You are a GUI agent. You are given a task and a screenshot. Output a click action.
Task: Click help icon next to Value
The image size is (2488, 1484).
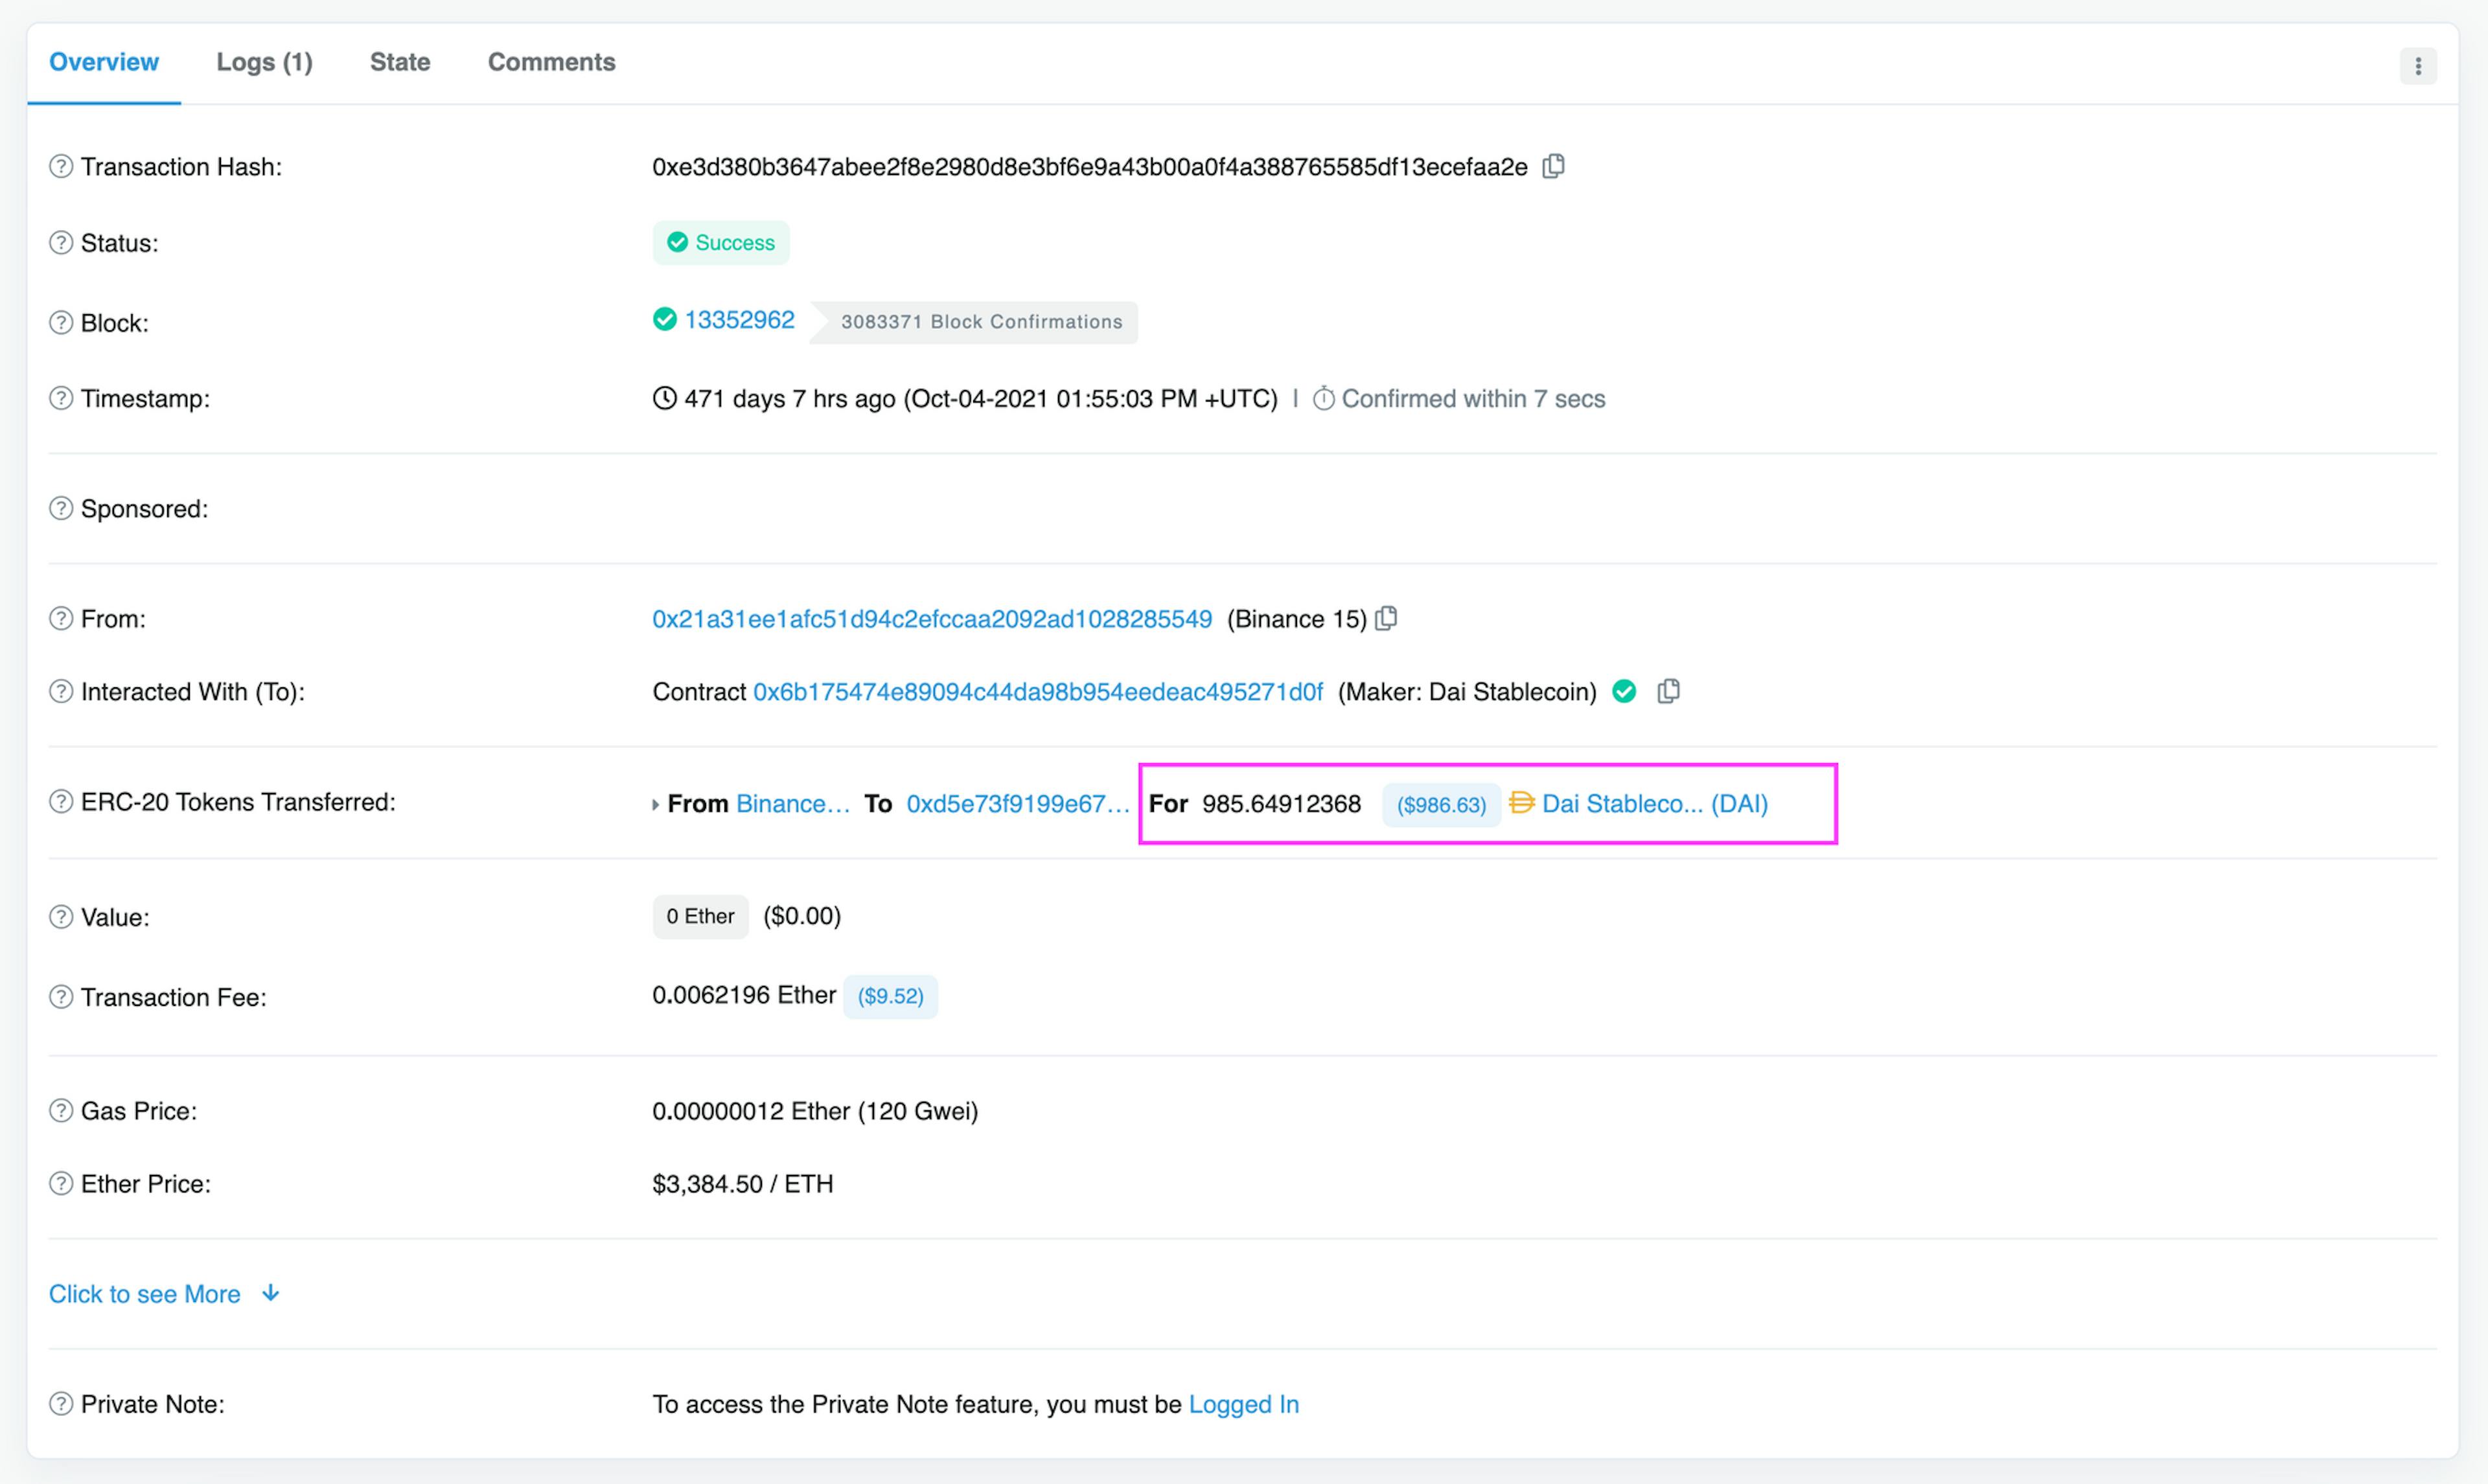point(61,917)
